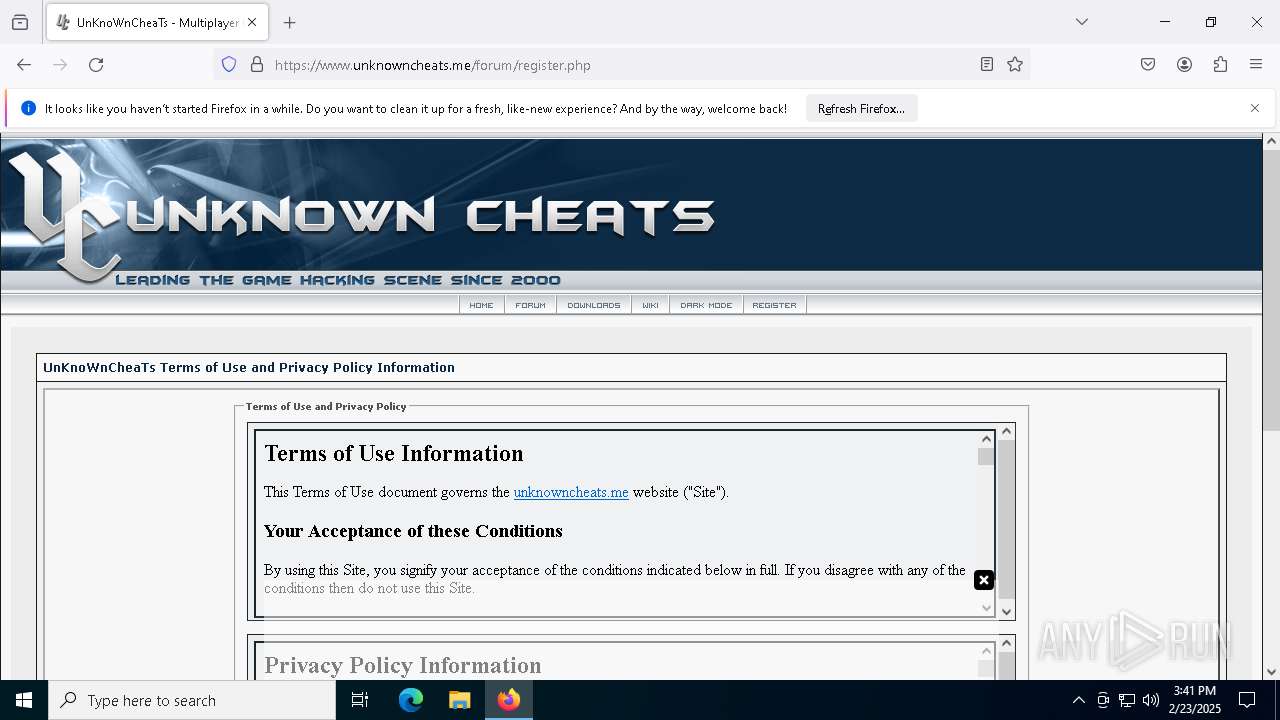Screen dimensions: 1280x720
Task: Click the Terms of Use Information heading
Action: pyautogui.click(x=394, y=453)
